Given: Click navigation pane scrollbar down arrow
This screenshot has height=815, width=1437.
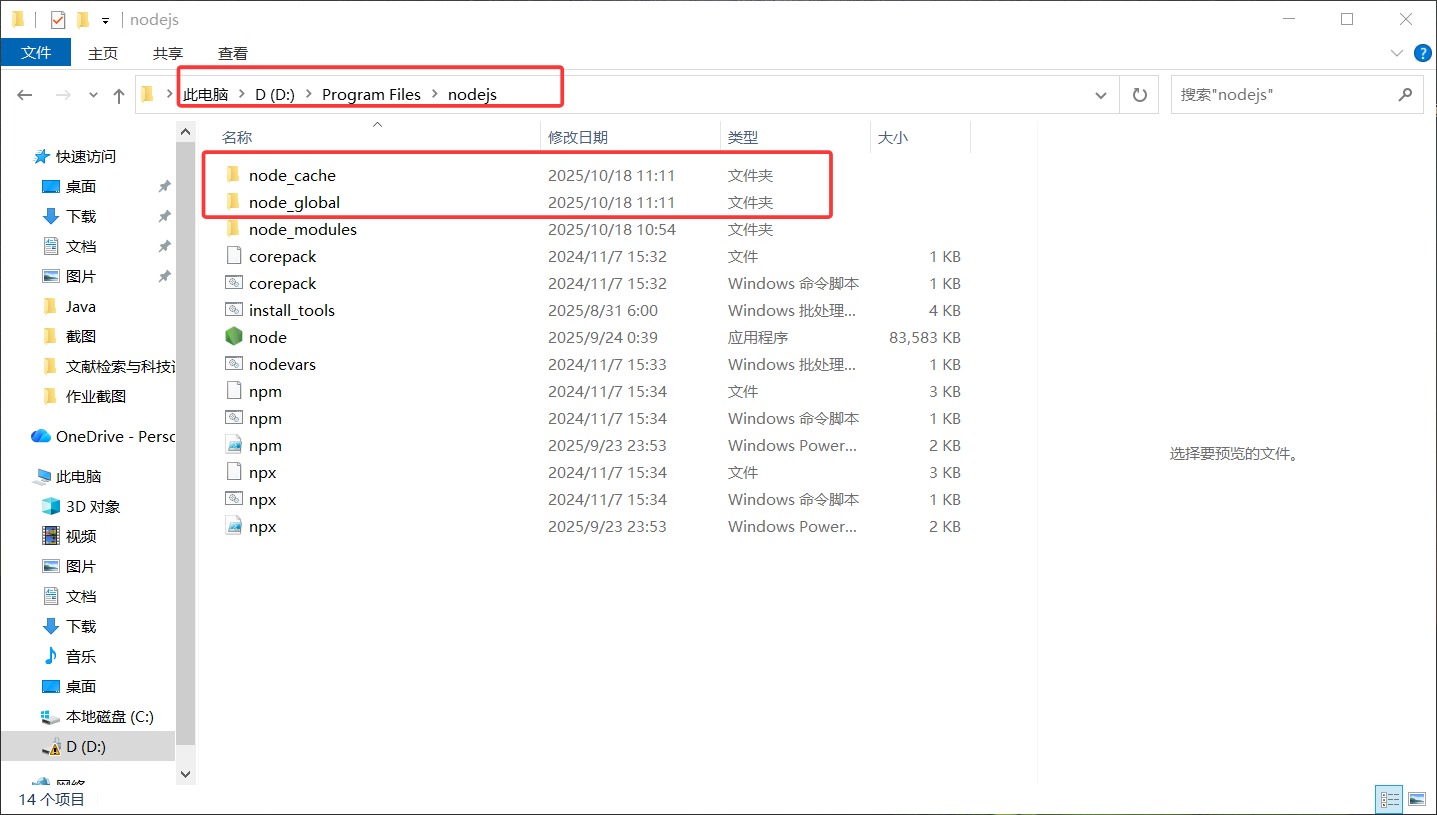Looking at the screenshot, I should point(186,773).
